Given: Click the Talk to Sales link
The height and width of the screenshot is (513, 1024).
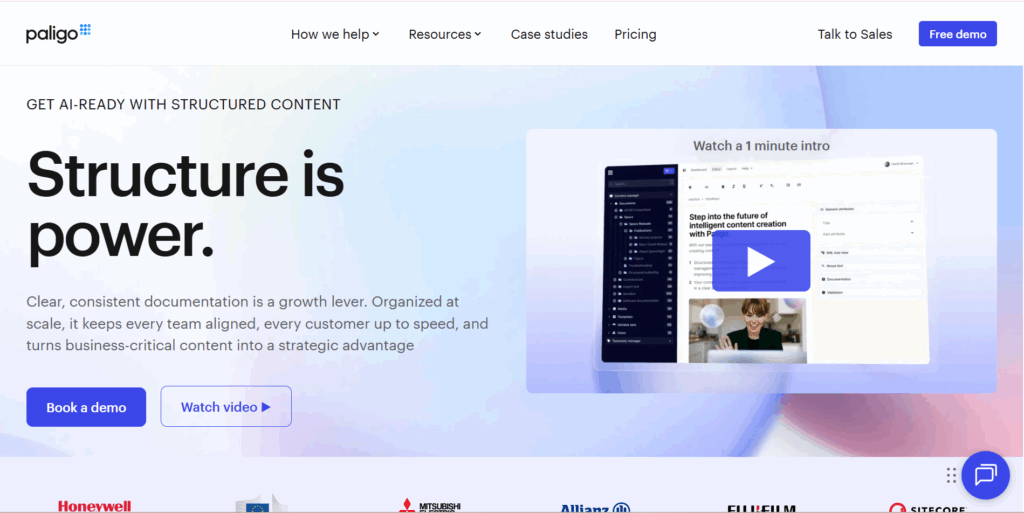Looking at the screenshot, I should point(855,34).
